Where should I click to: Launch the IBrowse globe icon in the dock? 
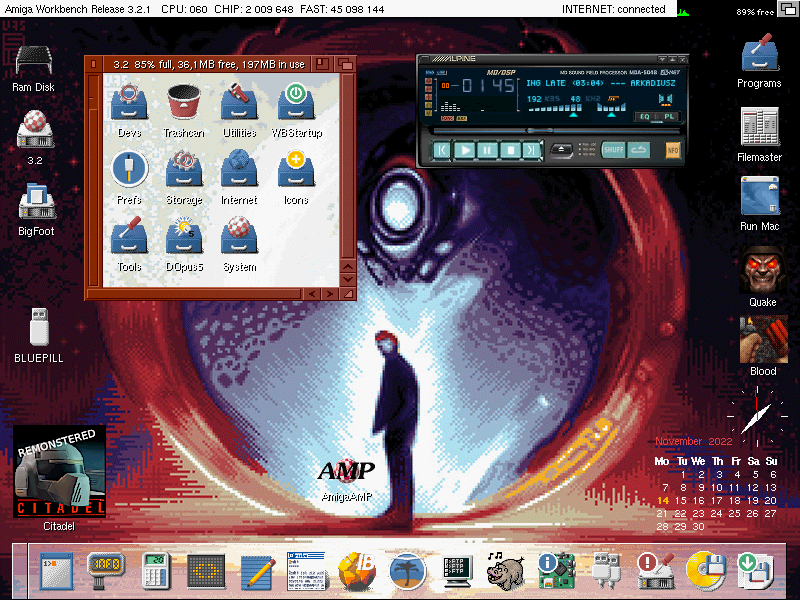[357, 572]
